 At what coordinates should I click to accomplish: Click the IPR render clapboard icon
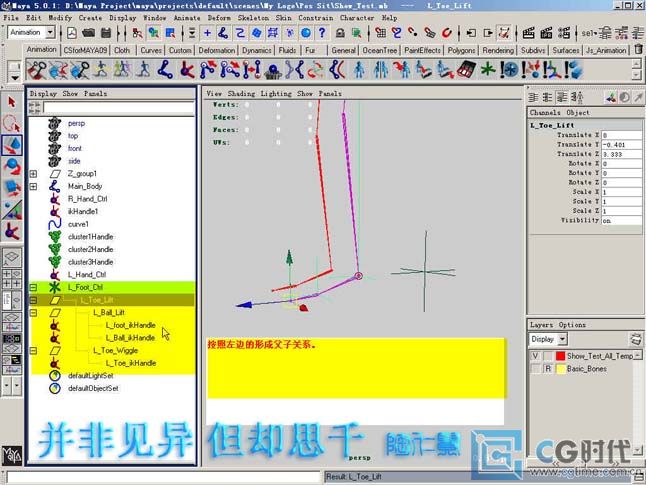point(546,33)
